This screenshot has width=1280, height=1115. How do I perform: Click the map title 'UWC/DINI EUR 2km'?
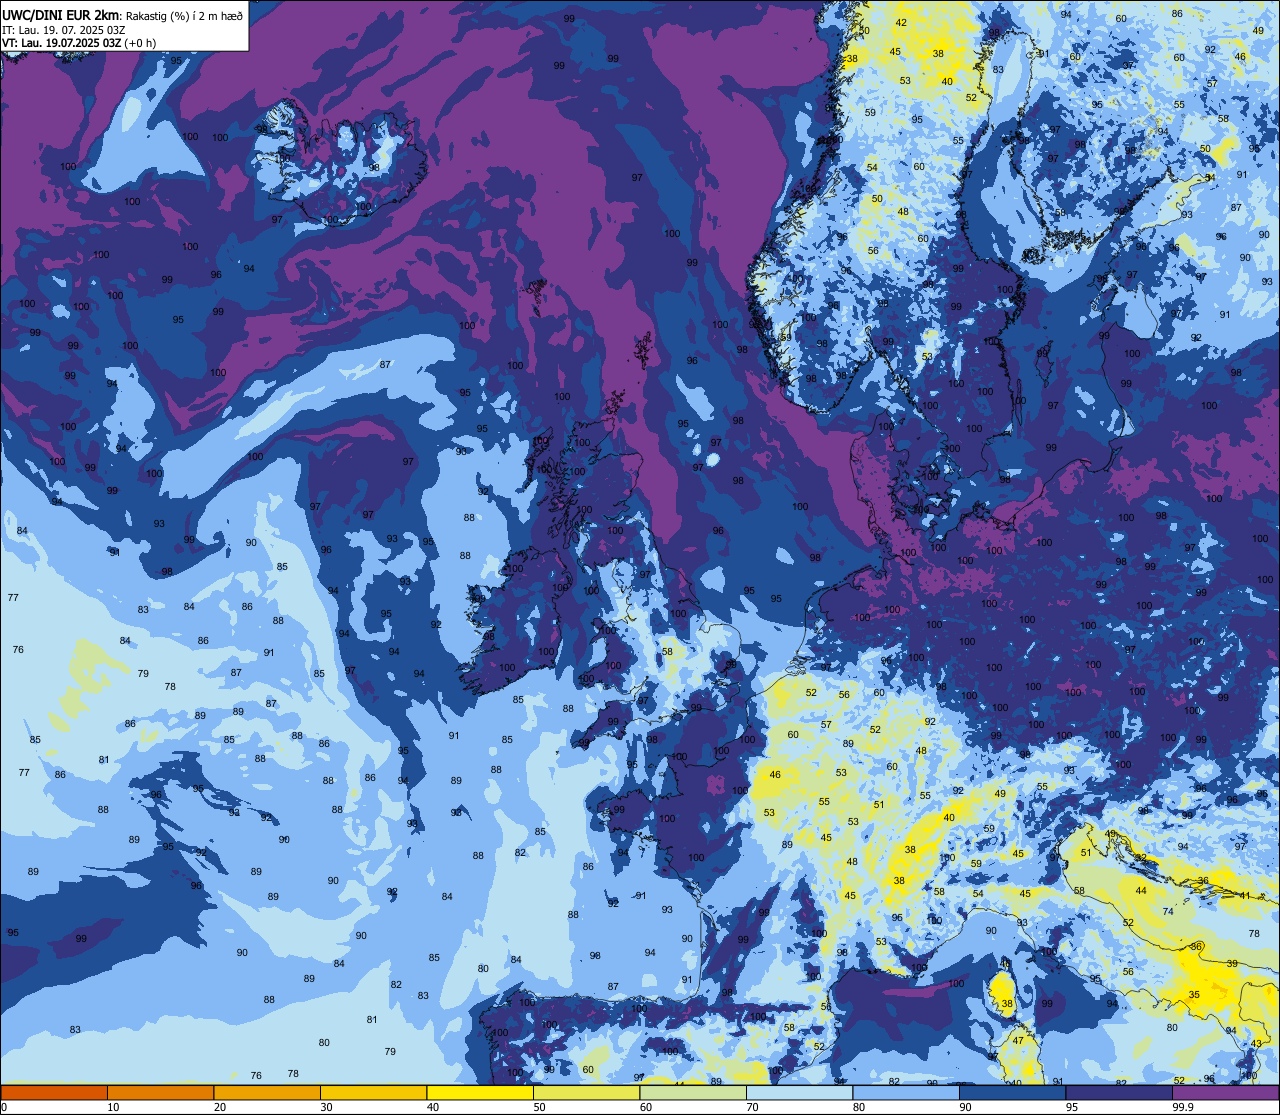point(61,14)
